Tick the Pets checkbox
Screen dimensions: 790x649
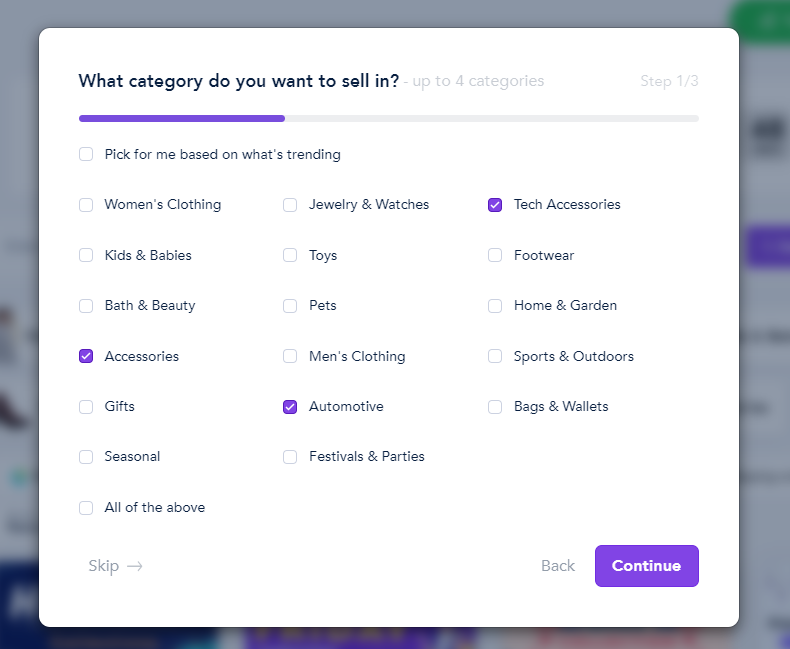pos(290,306)
